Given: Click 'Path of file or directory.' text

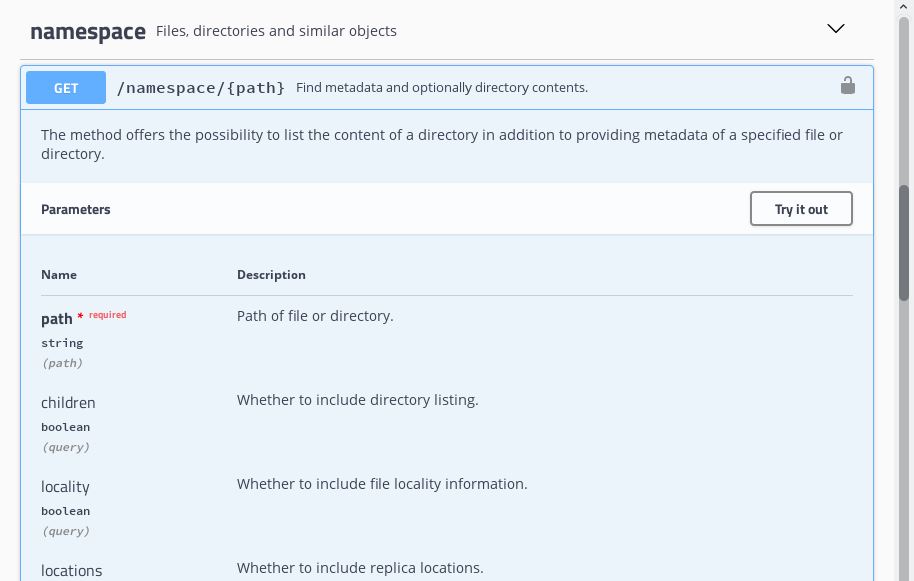Looking at the screenshot, I should 315,316.
